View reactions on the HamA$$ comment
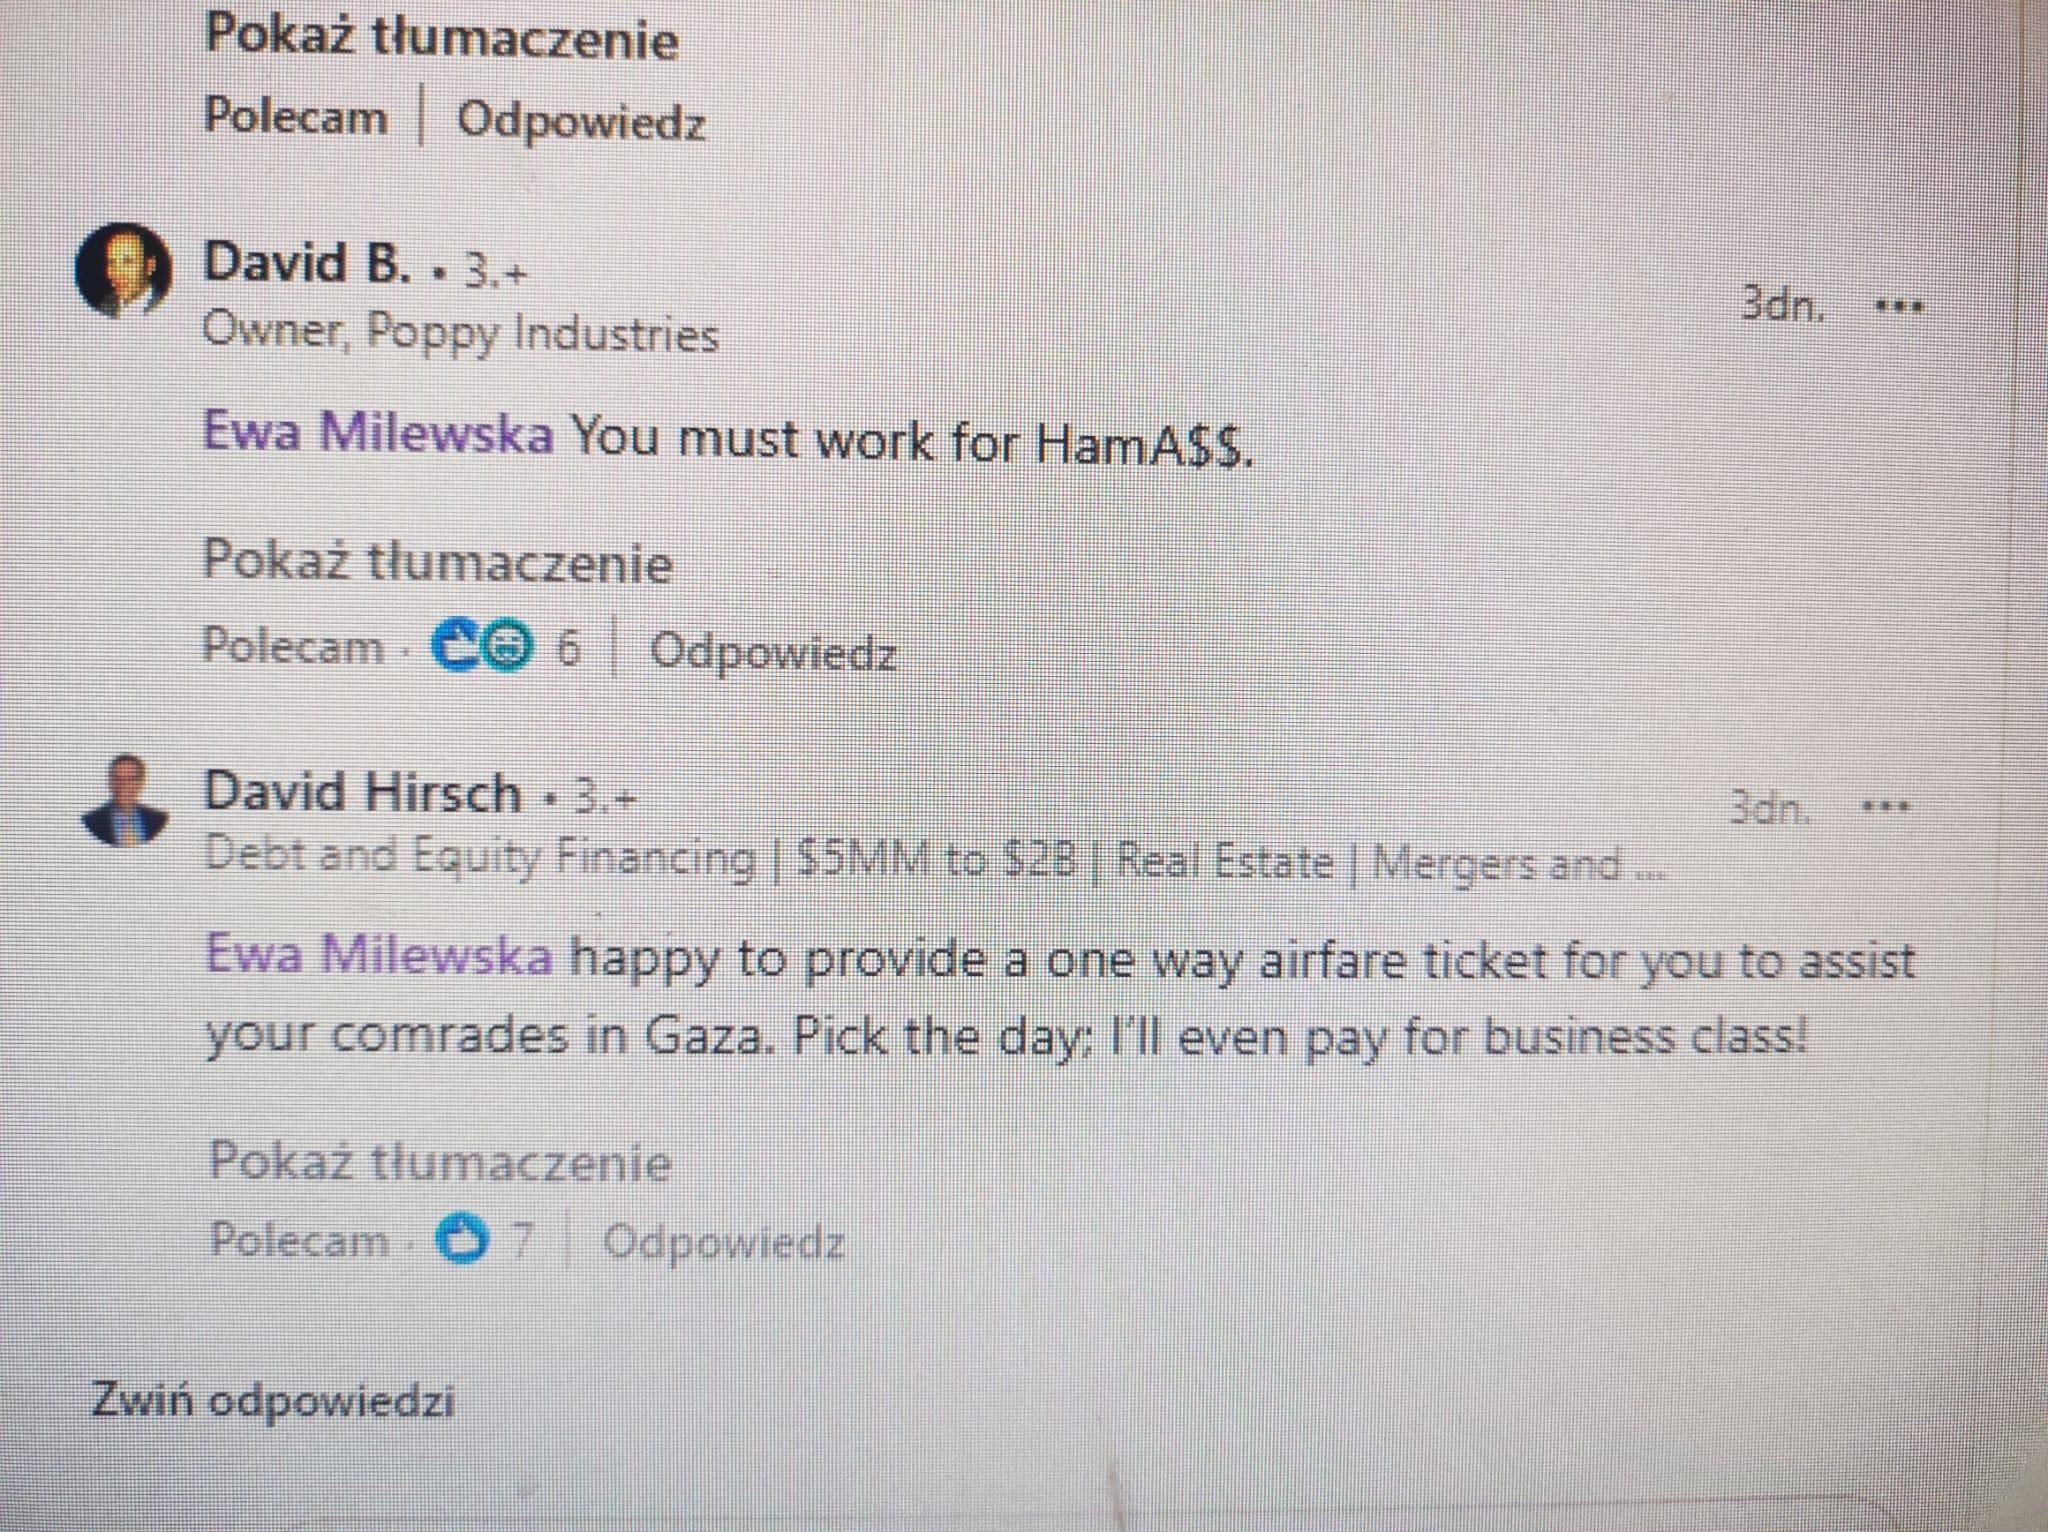This screenshot has height=1532, width=2048. click(x=505, y=648)
